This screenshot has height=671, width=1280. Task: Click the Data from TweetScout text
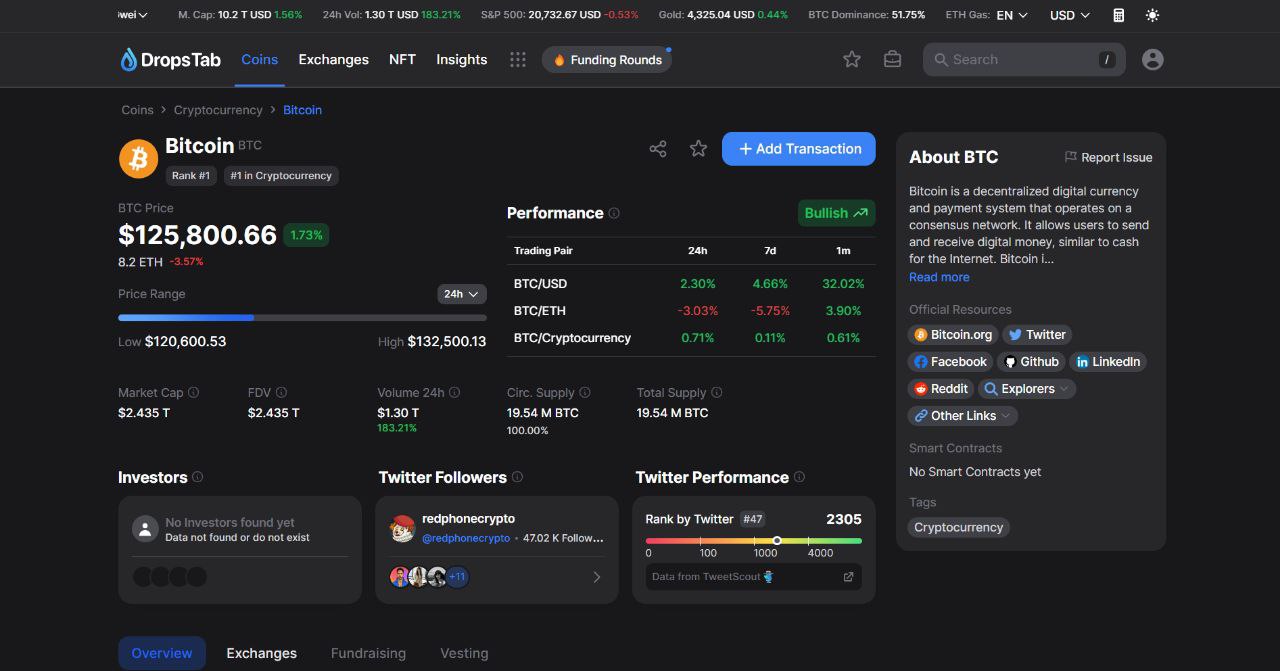[706, 577]
